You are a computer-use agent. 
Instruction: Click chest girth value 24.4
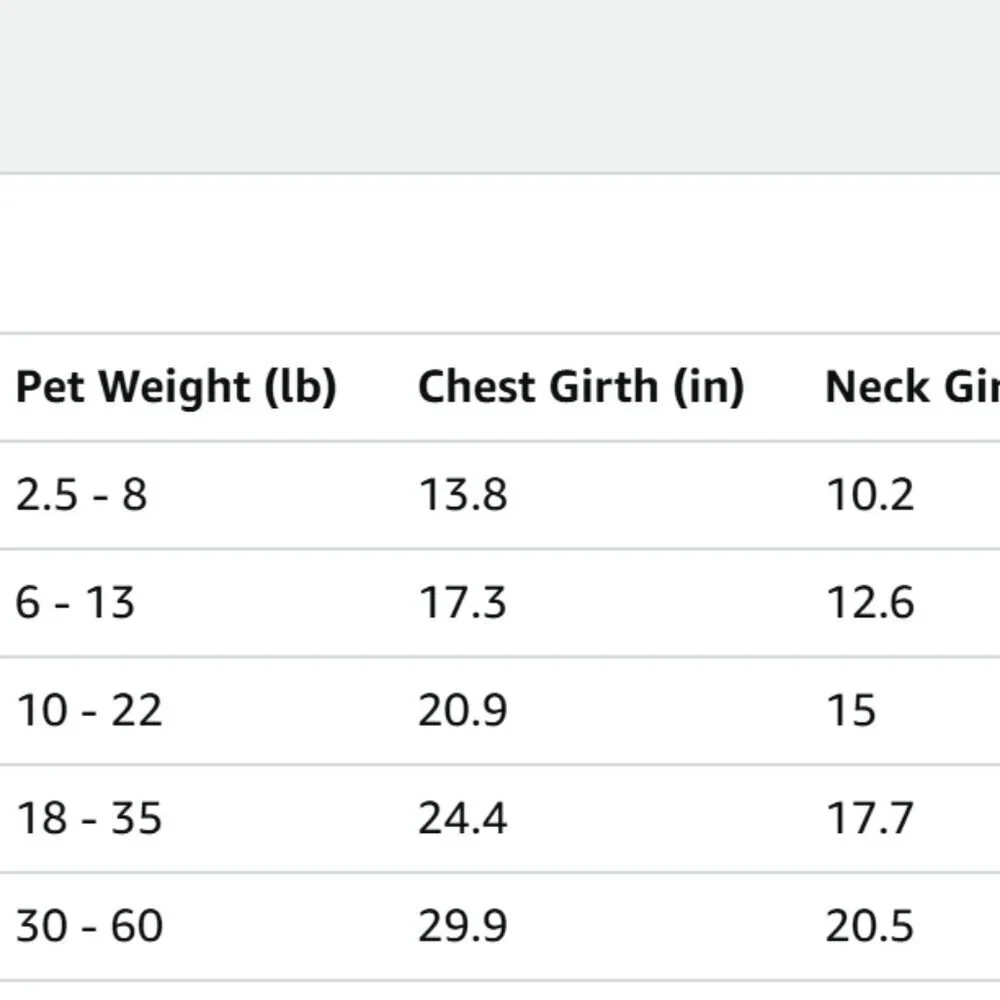(x=463, y=818)
